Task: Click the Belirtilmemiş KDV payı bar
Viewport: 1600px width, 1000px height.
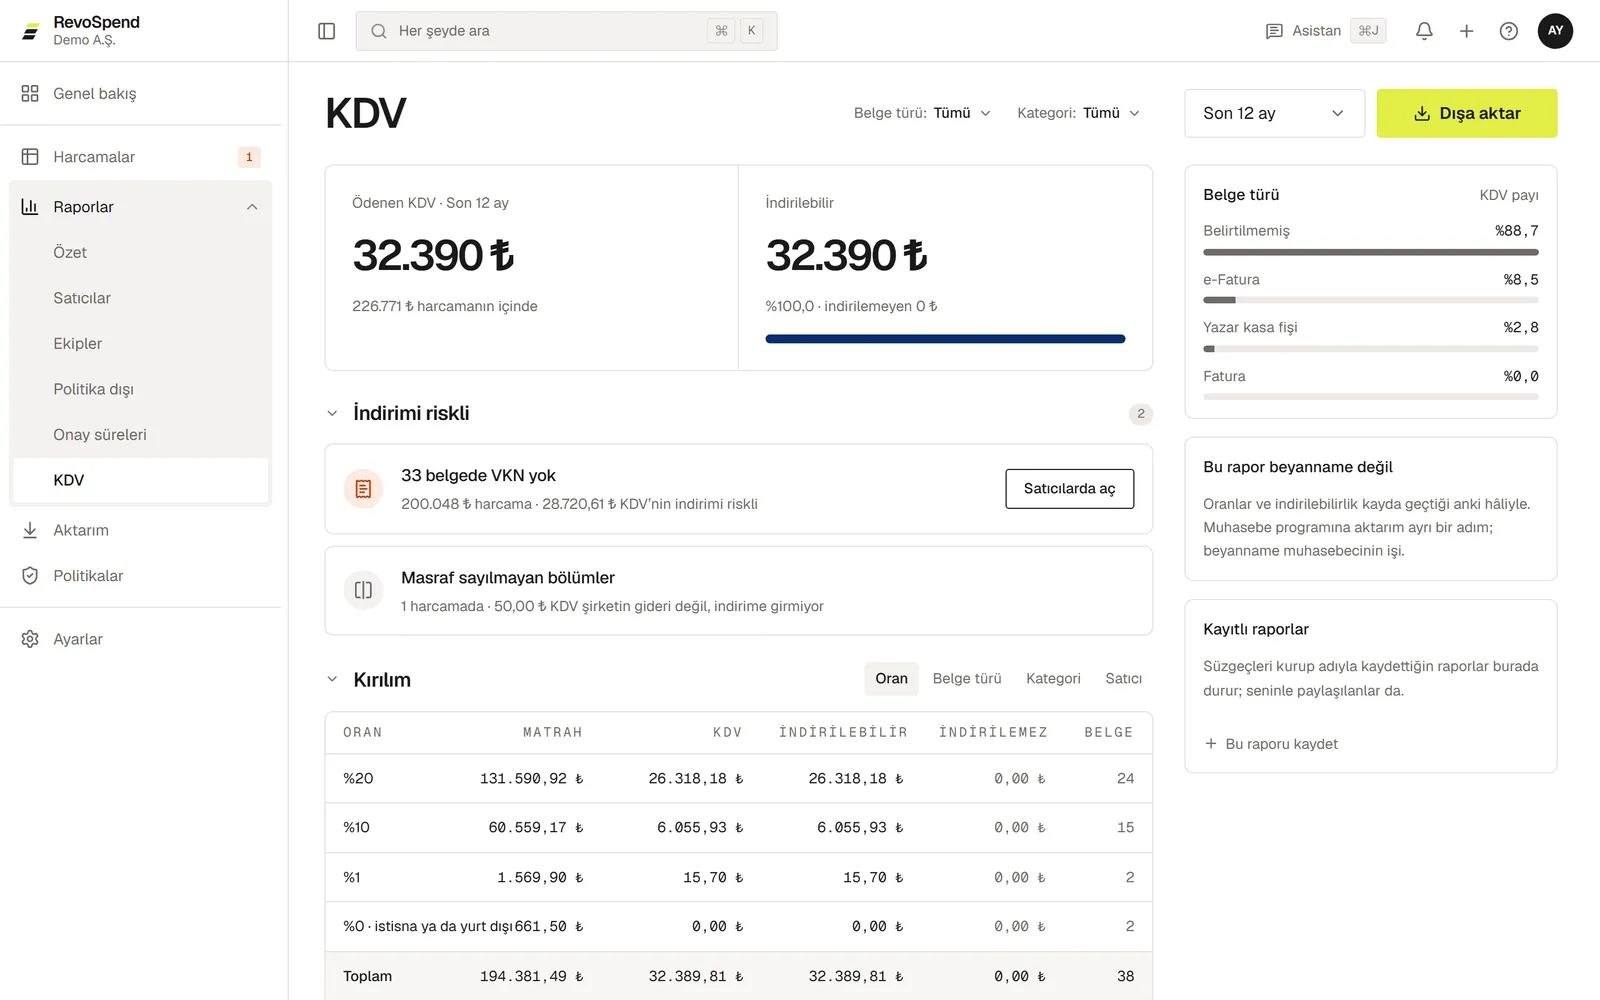Action: click(x=1370, y=252)
